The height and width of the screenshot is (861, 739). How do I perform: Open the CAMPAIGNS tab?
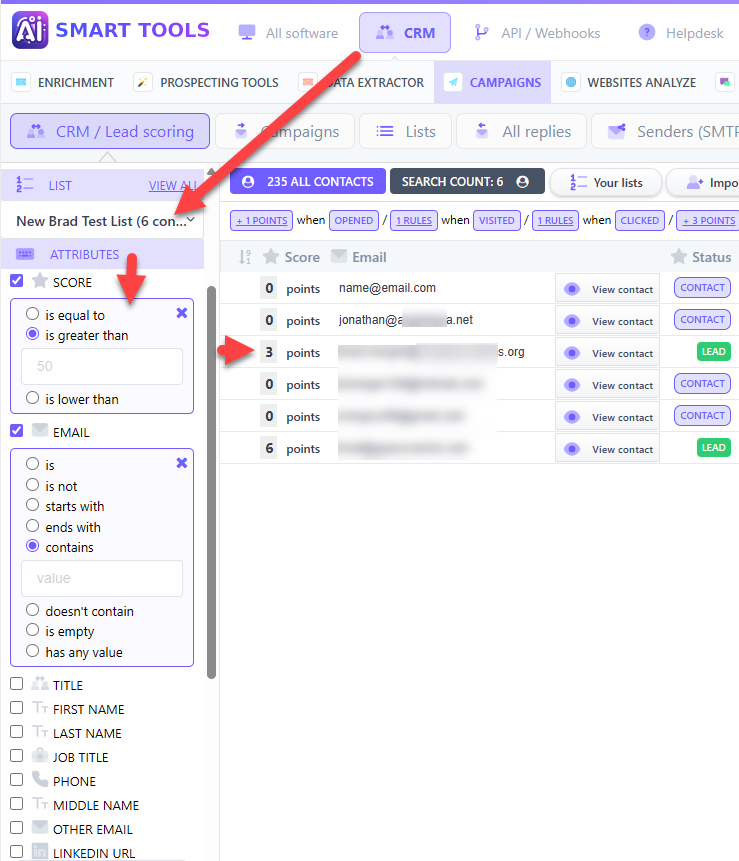492,82
